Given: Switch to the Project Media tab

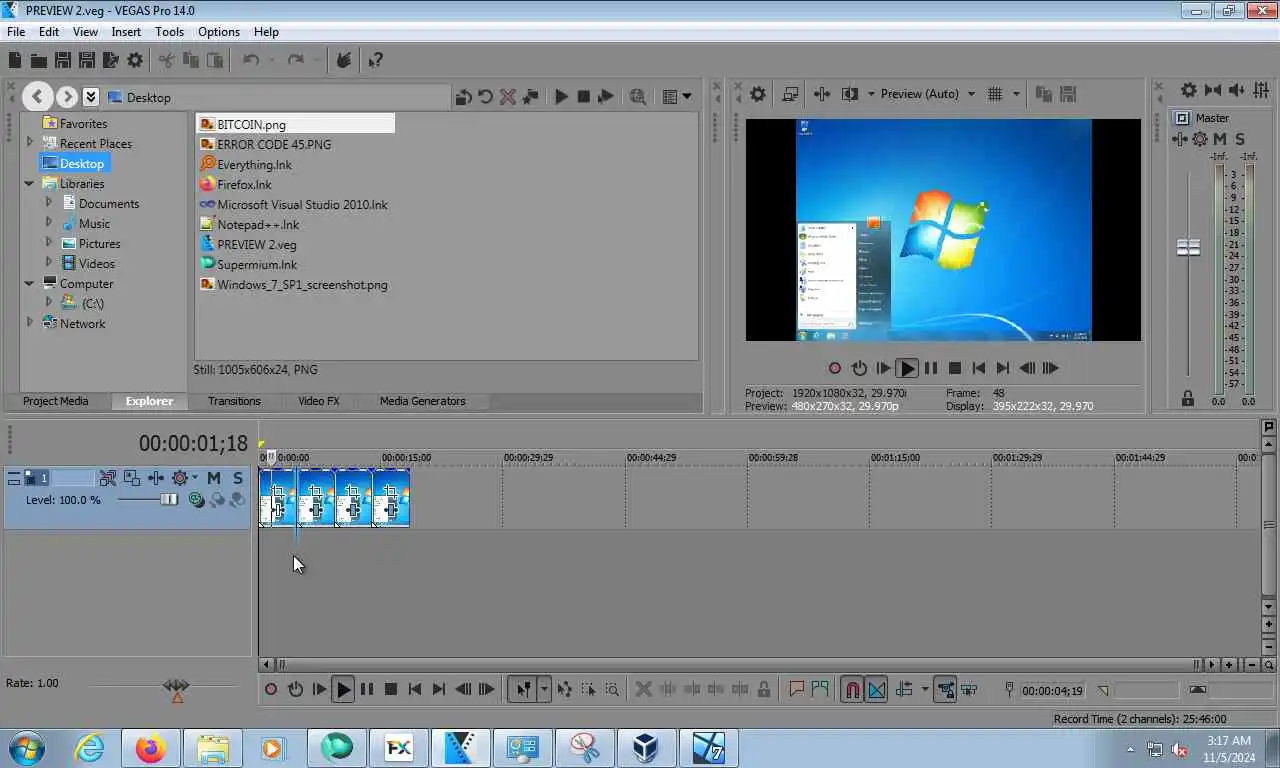Looking at the screenshot, I should (55, 401).
